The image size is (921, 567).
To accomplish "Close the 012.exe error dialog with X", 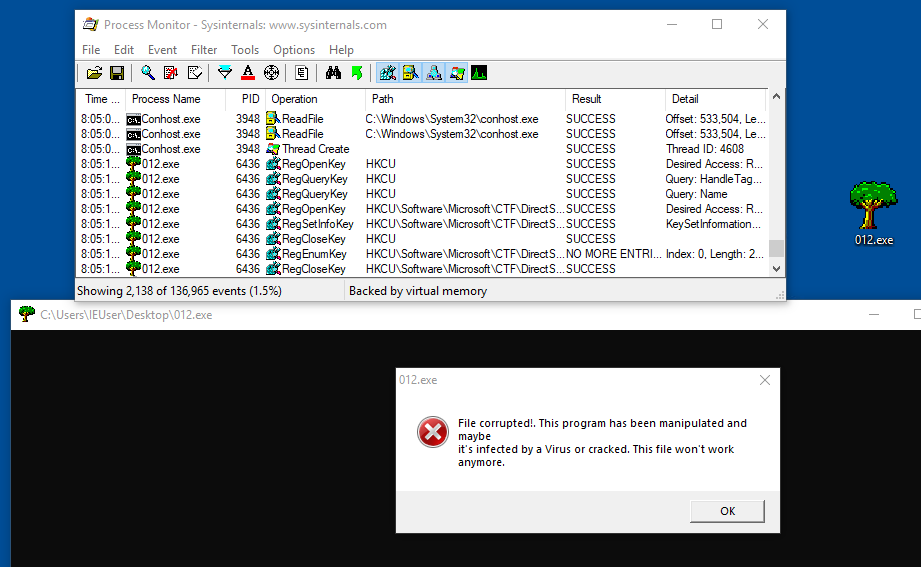I will pos(765,380).
